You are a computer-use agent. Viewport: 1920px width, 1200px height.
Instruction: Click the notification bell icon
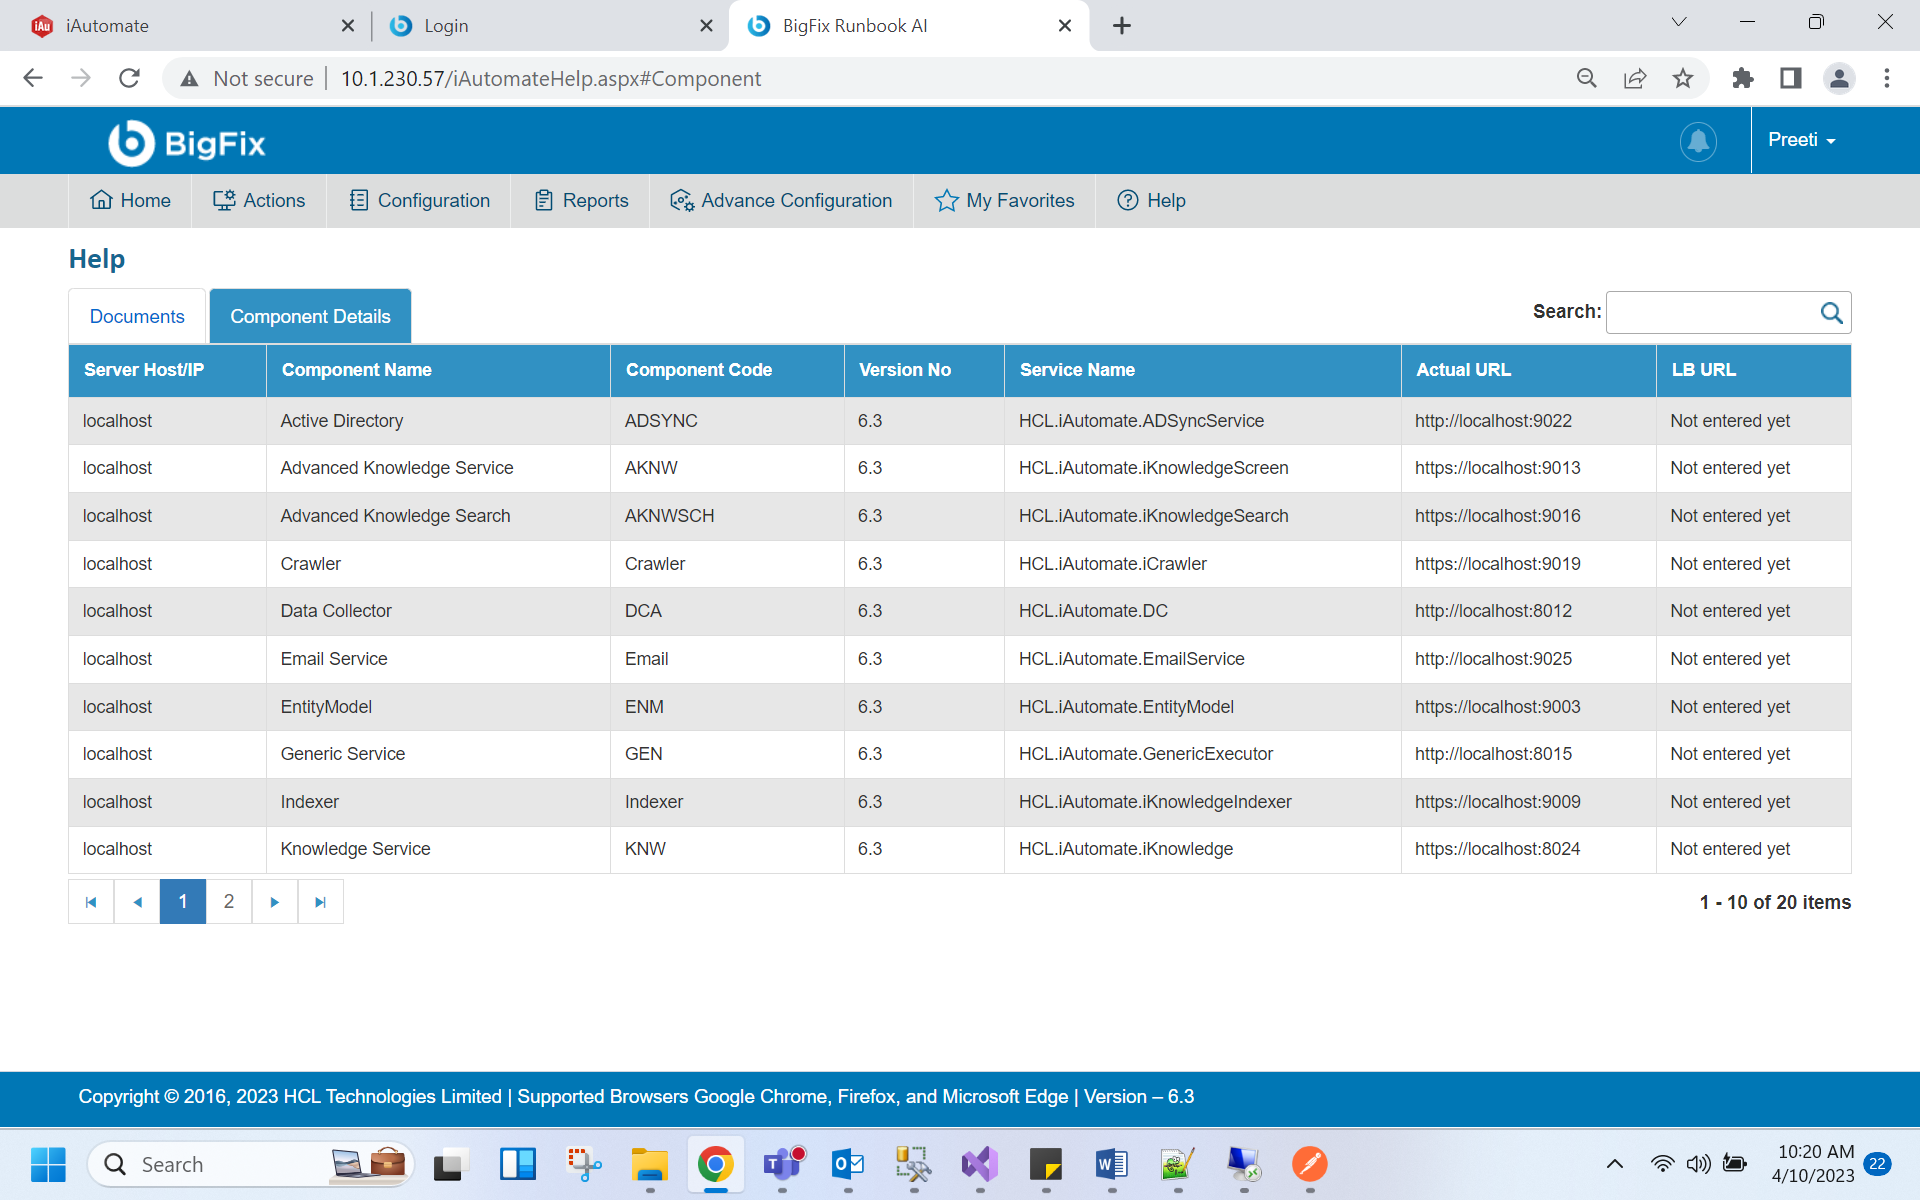(1697, 141)
